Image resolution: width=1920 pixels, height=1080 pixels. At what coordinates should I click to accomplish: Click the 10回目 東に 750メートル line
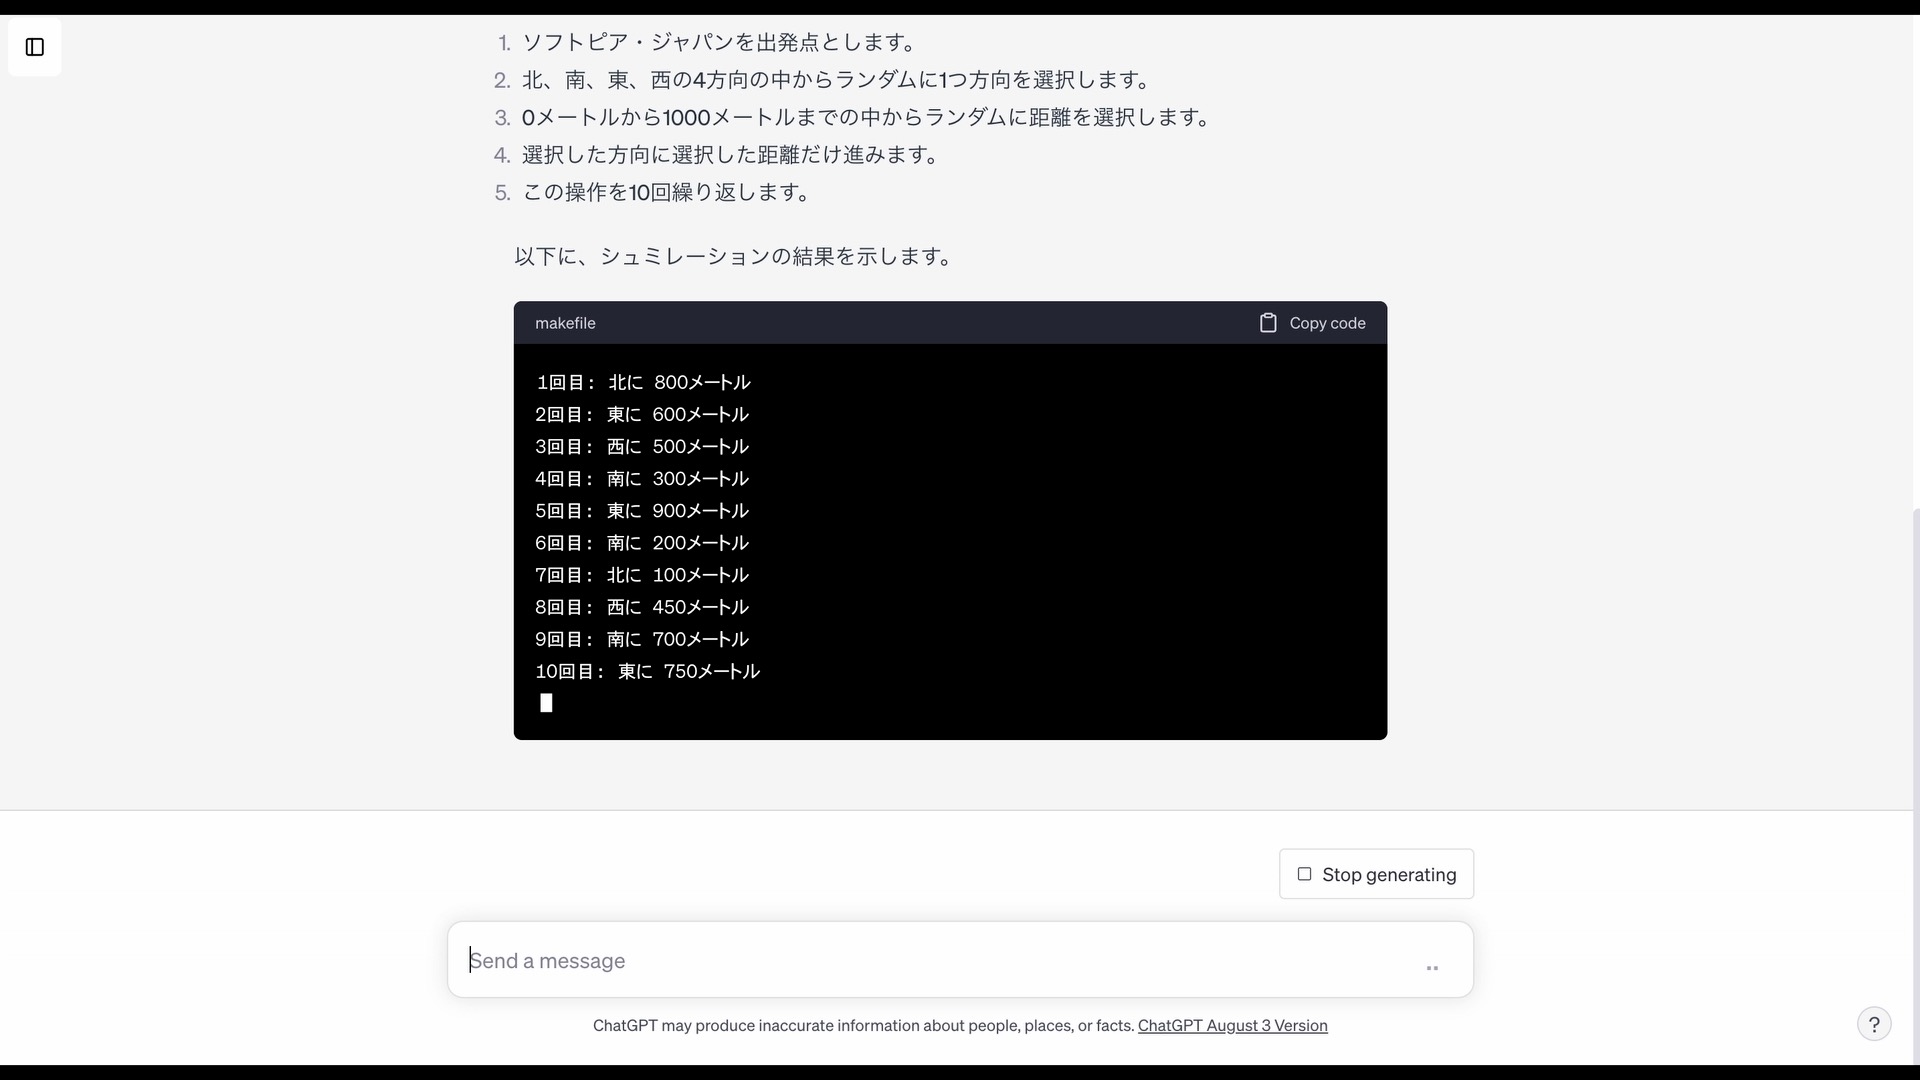[x=647, y=671]
